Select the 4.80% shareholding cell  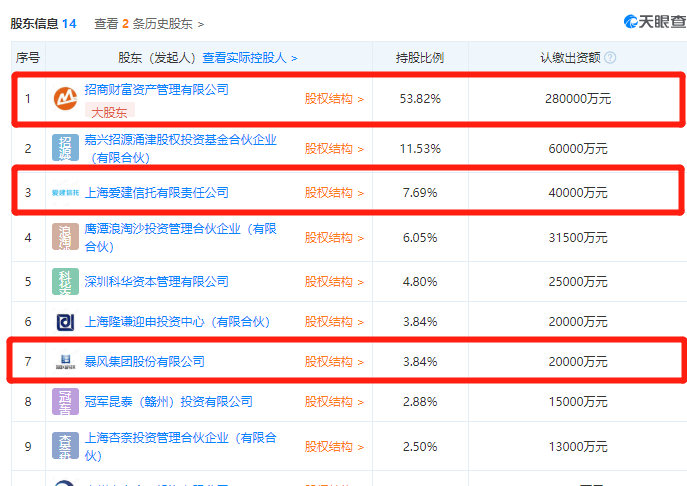click(420, 282)
